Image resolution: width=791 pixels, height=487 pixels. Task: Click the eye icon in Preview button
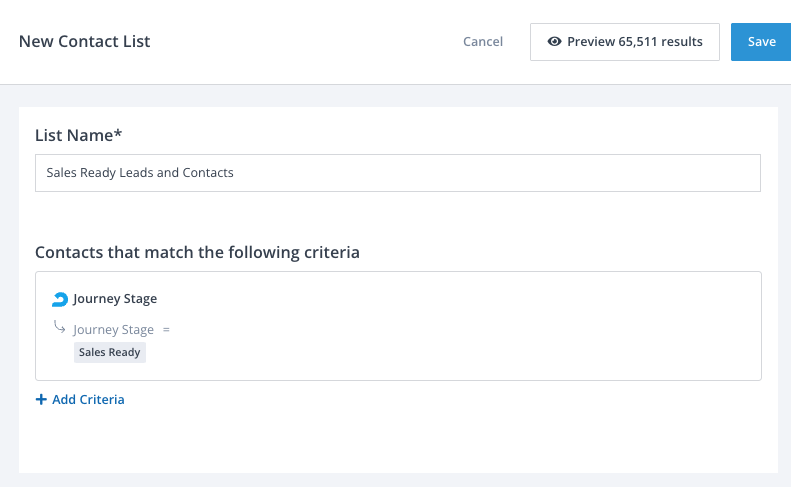point(554,42)
